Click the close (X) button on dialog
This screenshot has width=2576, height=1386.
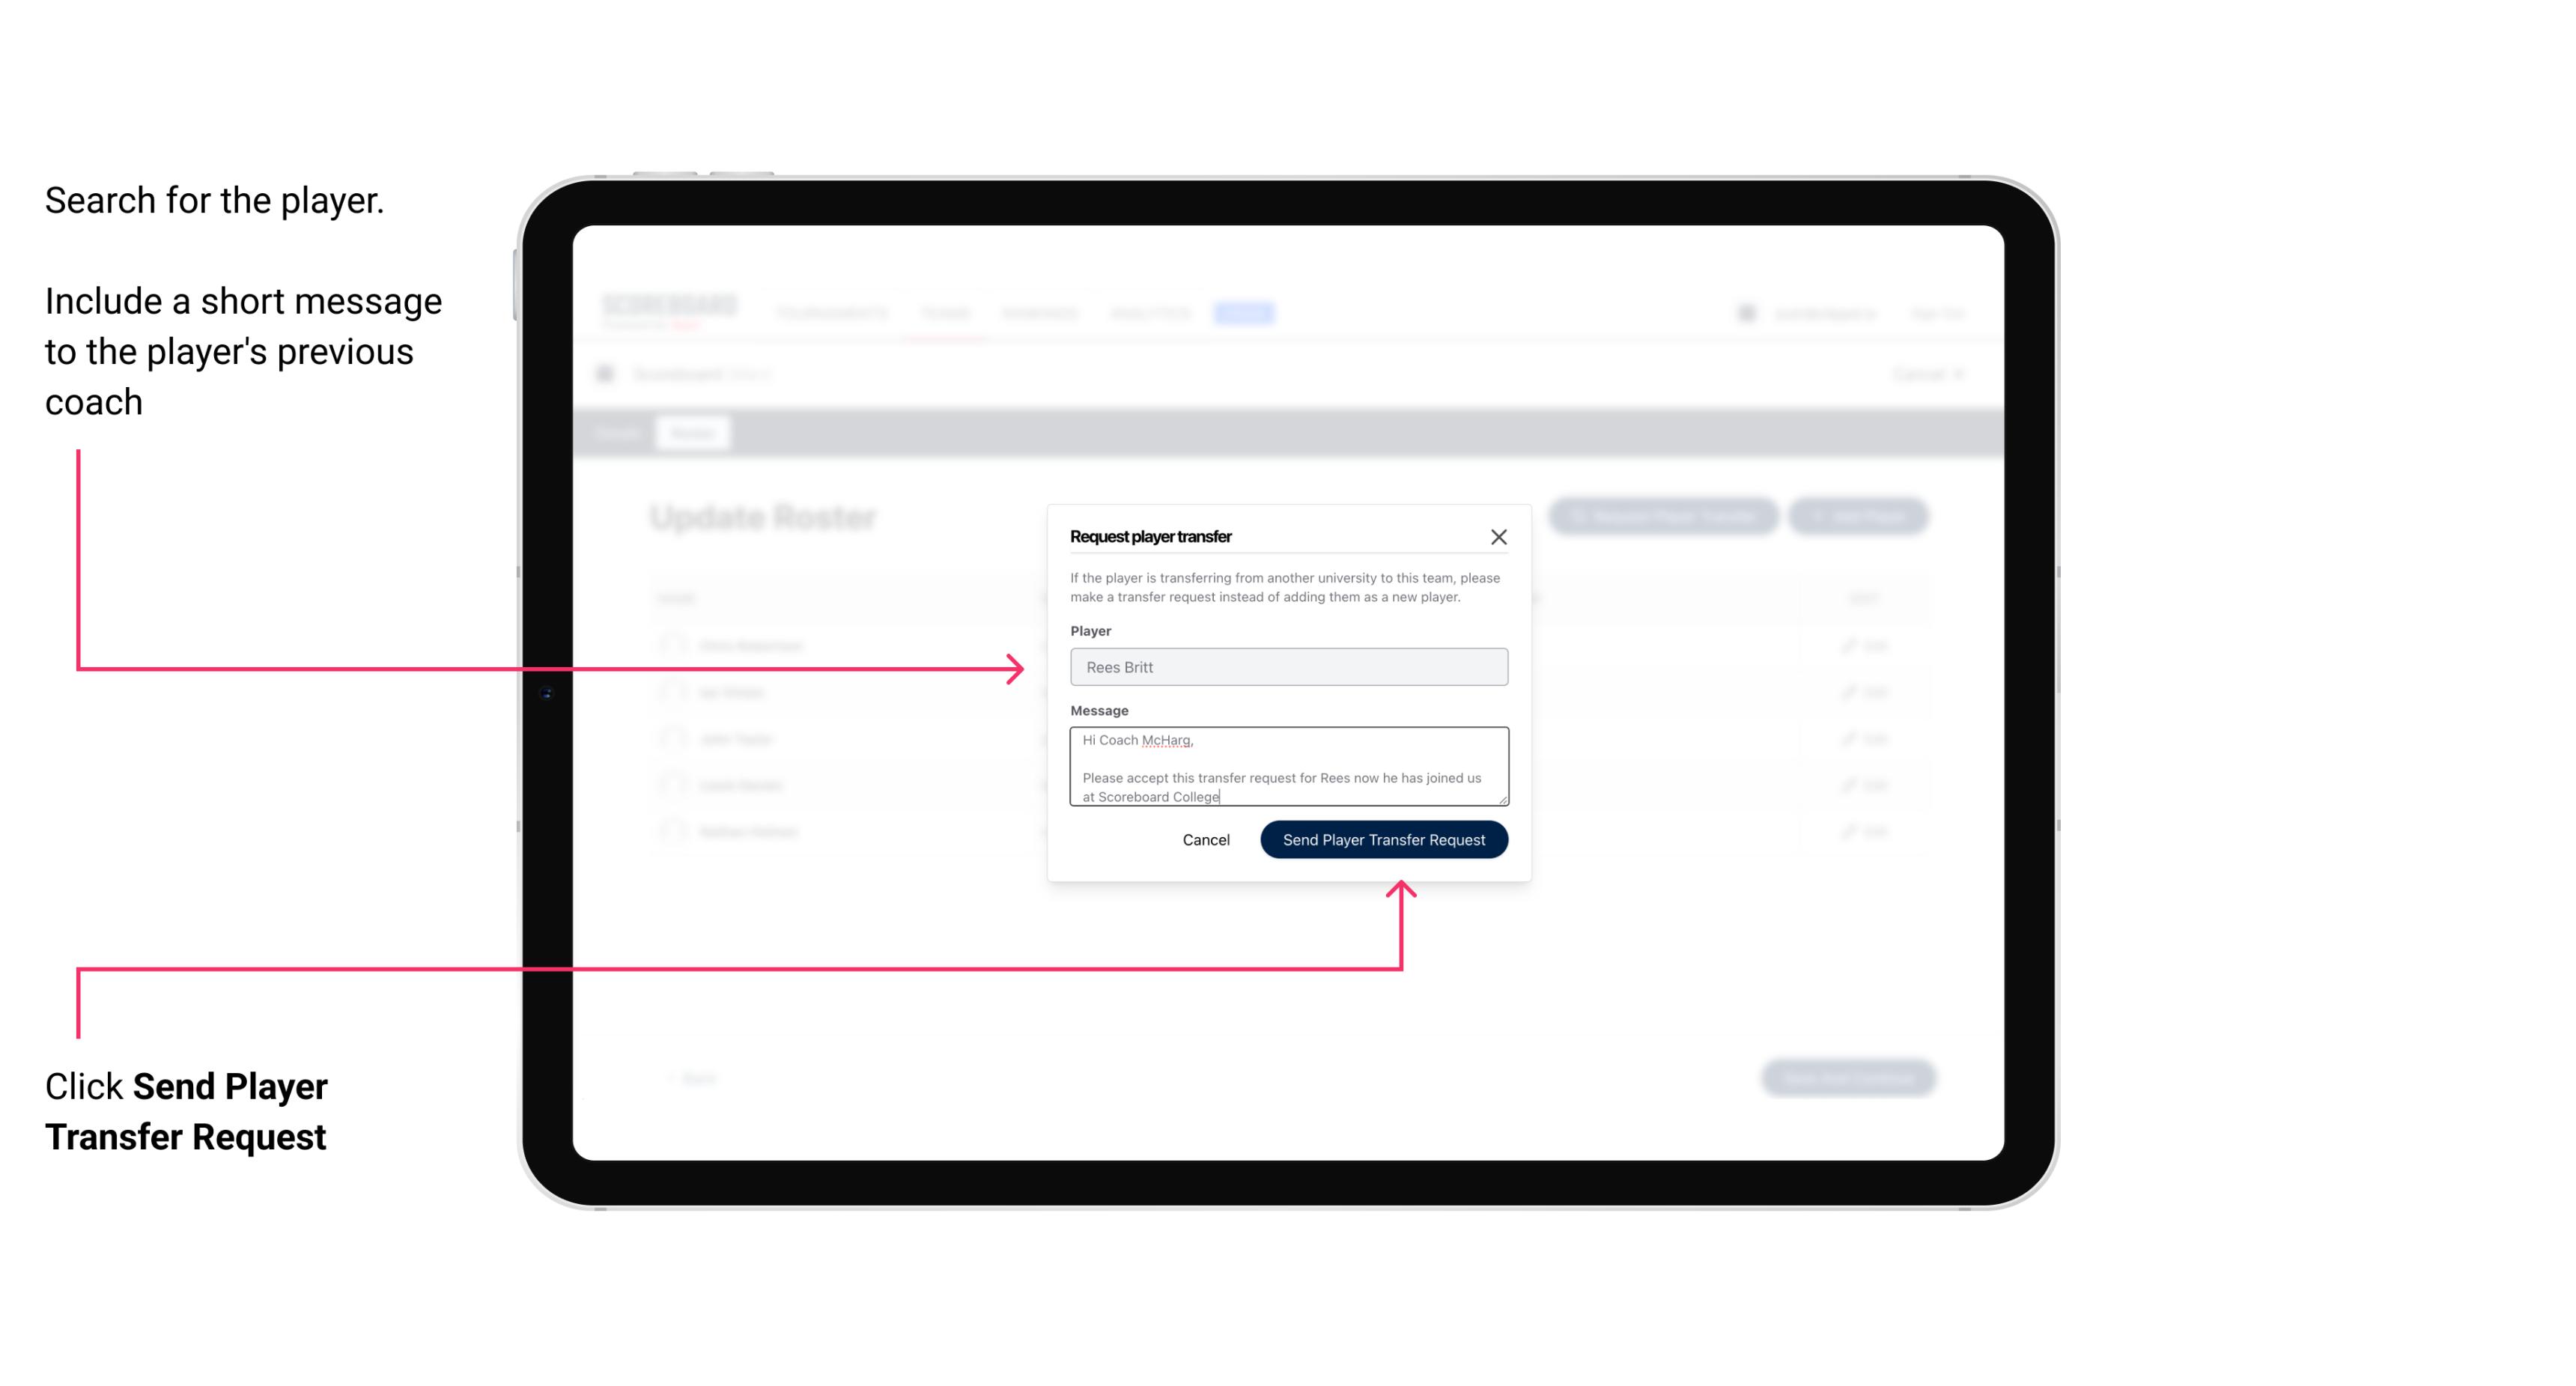pos(1499,536)
